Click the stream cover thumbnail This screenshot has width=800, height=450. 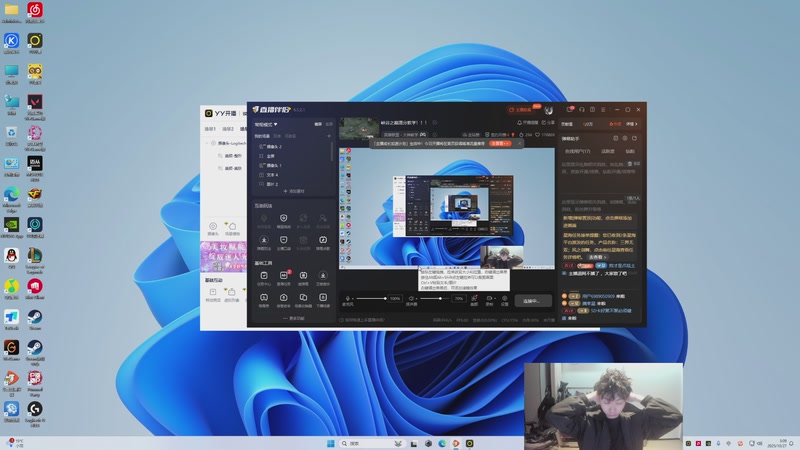(x=359, y=128)
